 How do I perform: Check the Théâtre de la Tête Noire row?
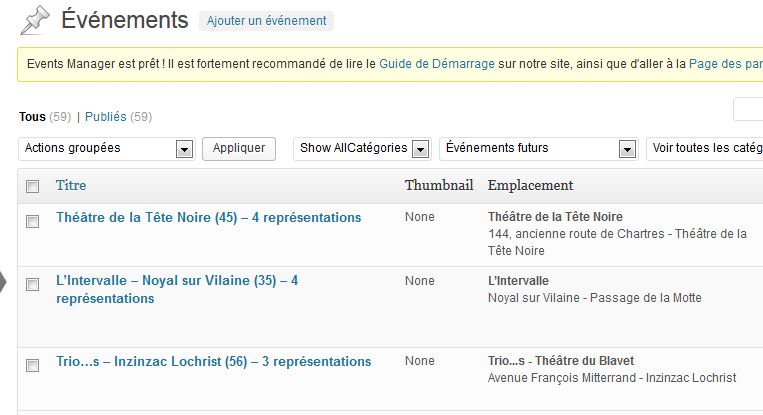33,221
